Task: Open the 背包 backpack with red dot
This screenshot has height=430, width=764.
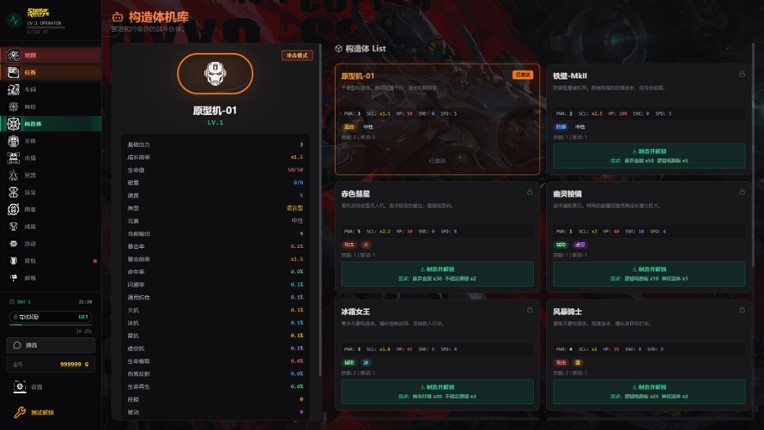Action: pyautogui.click(x=14, y=261)
